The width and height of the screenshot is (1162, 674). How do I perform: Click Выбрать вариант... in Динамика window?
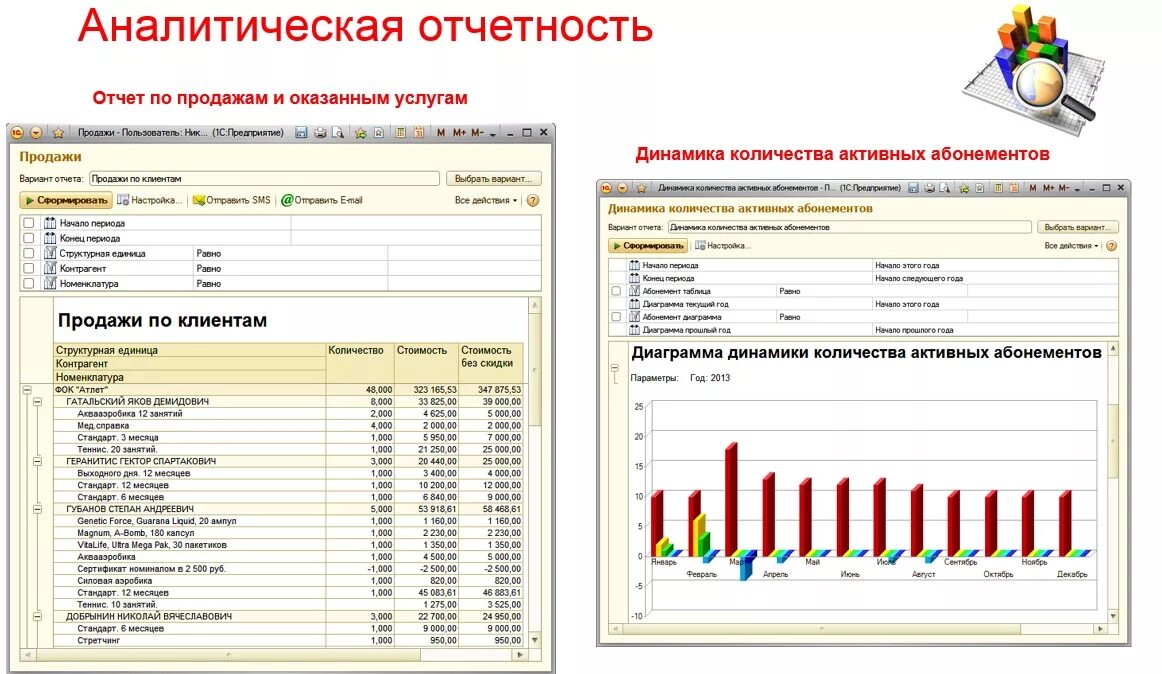tap(1078, 228)
